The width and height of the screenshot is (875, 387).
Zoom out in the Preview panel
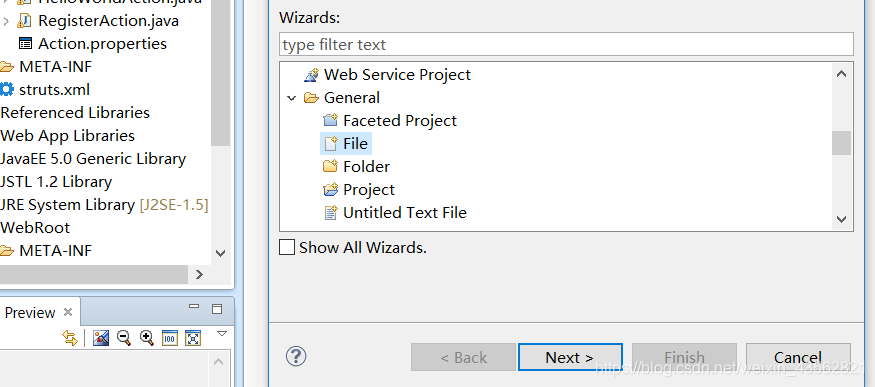tap(124, 338)
